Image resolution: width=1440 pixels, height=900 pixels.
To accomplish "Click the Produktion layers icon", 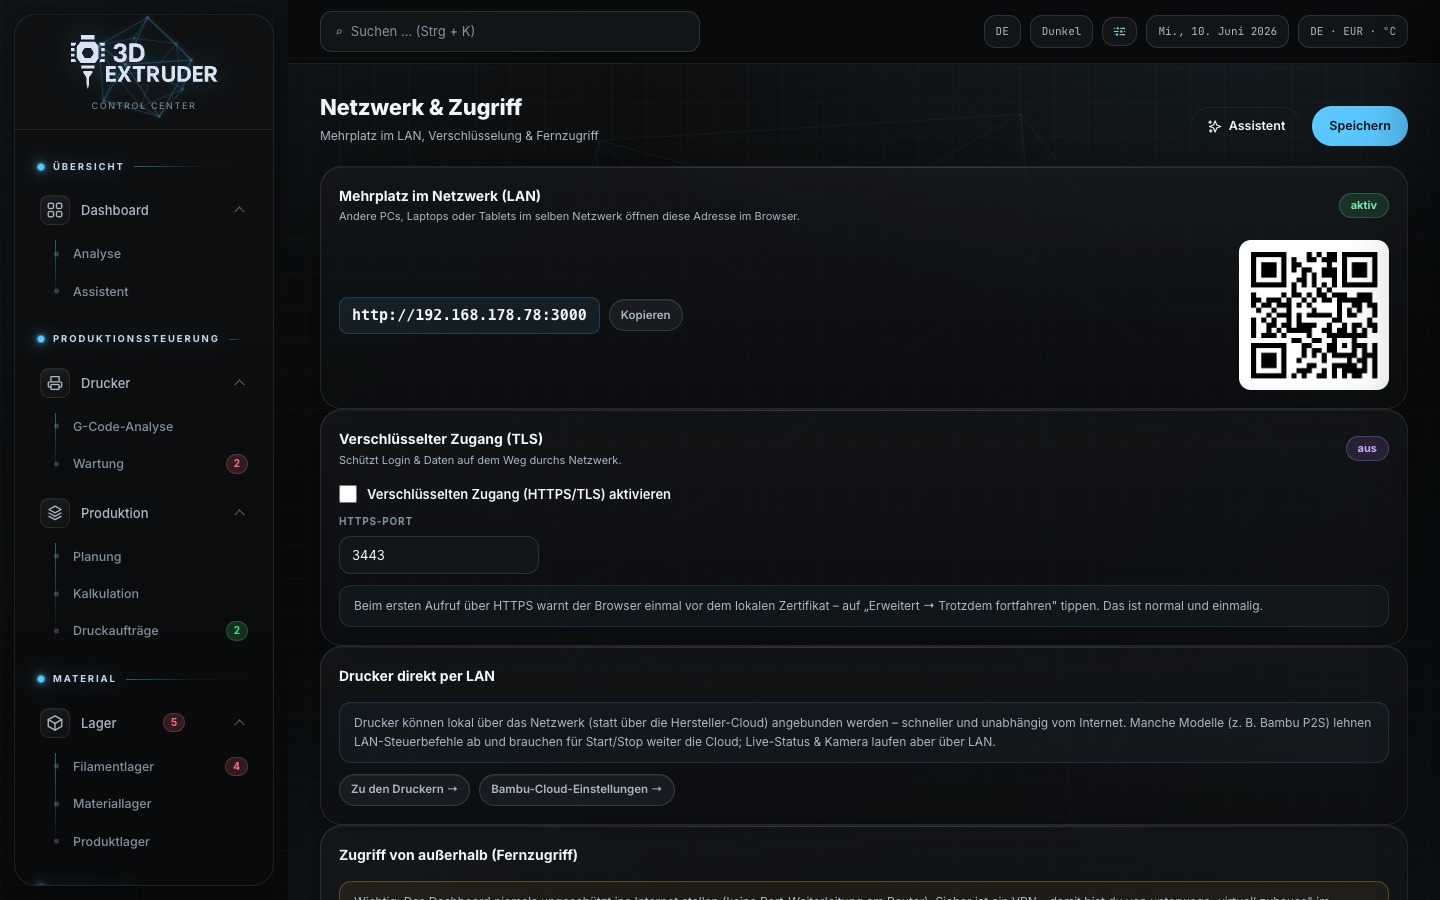I will point(55,513).
